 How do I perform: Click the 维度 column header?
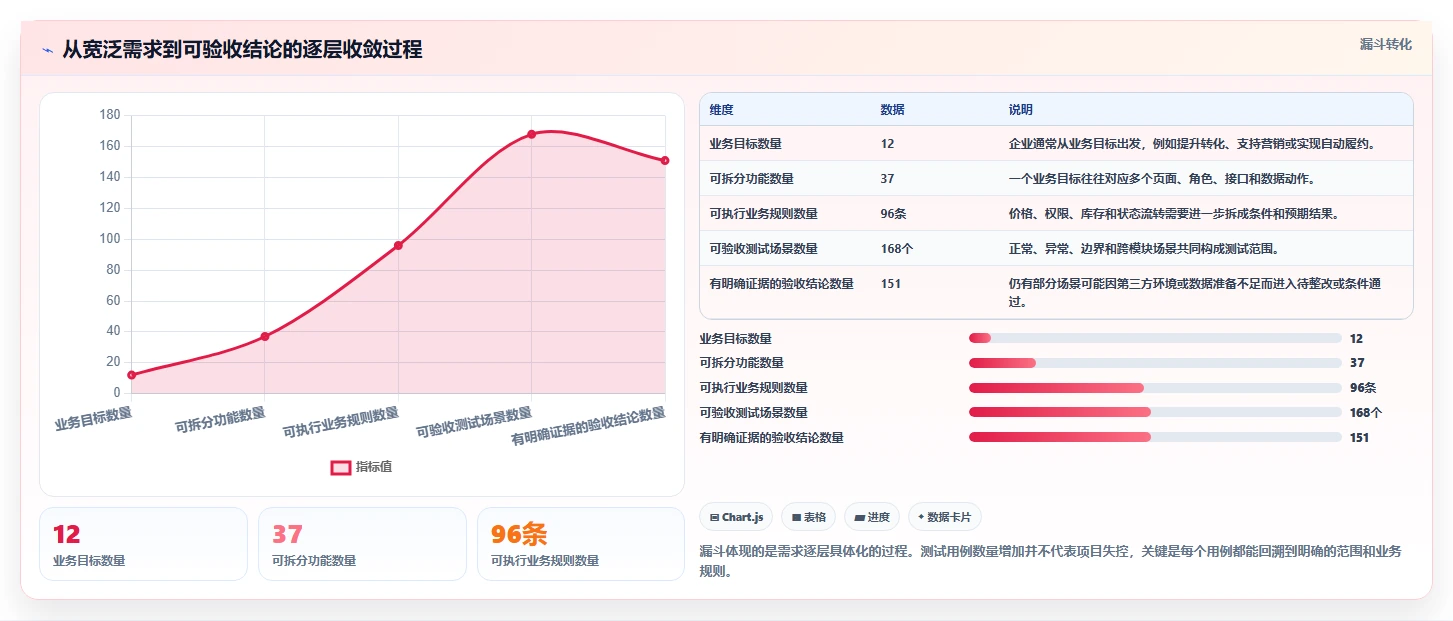(721, 110)
